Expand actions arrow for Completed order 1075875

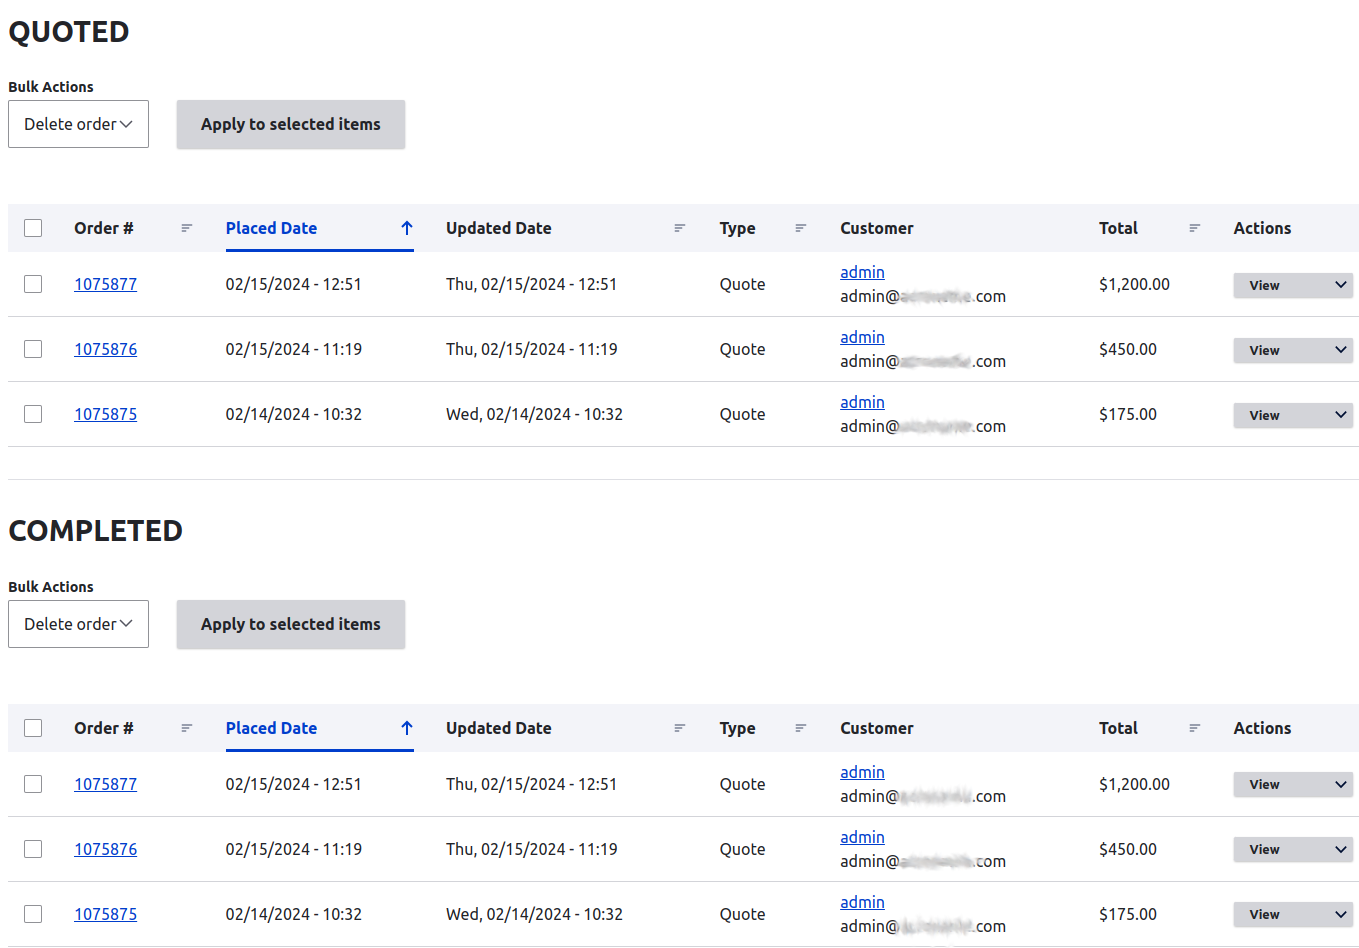pyautogui.click(x=1341, y=915)
